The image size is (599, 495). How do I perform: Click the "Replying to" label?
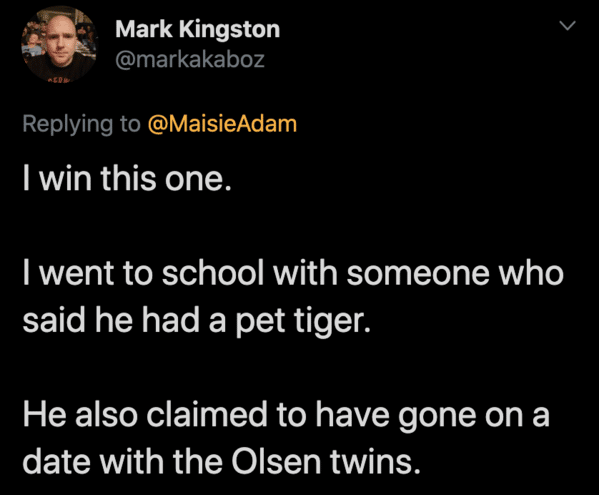(x=81, y=125)
